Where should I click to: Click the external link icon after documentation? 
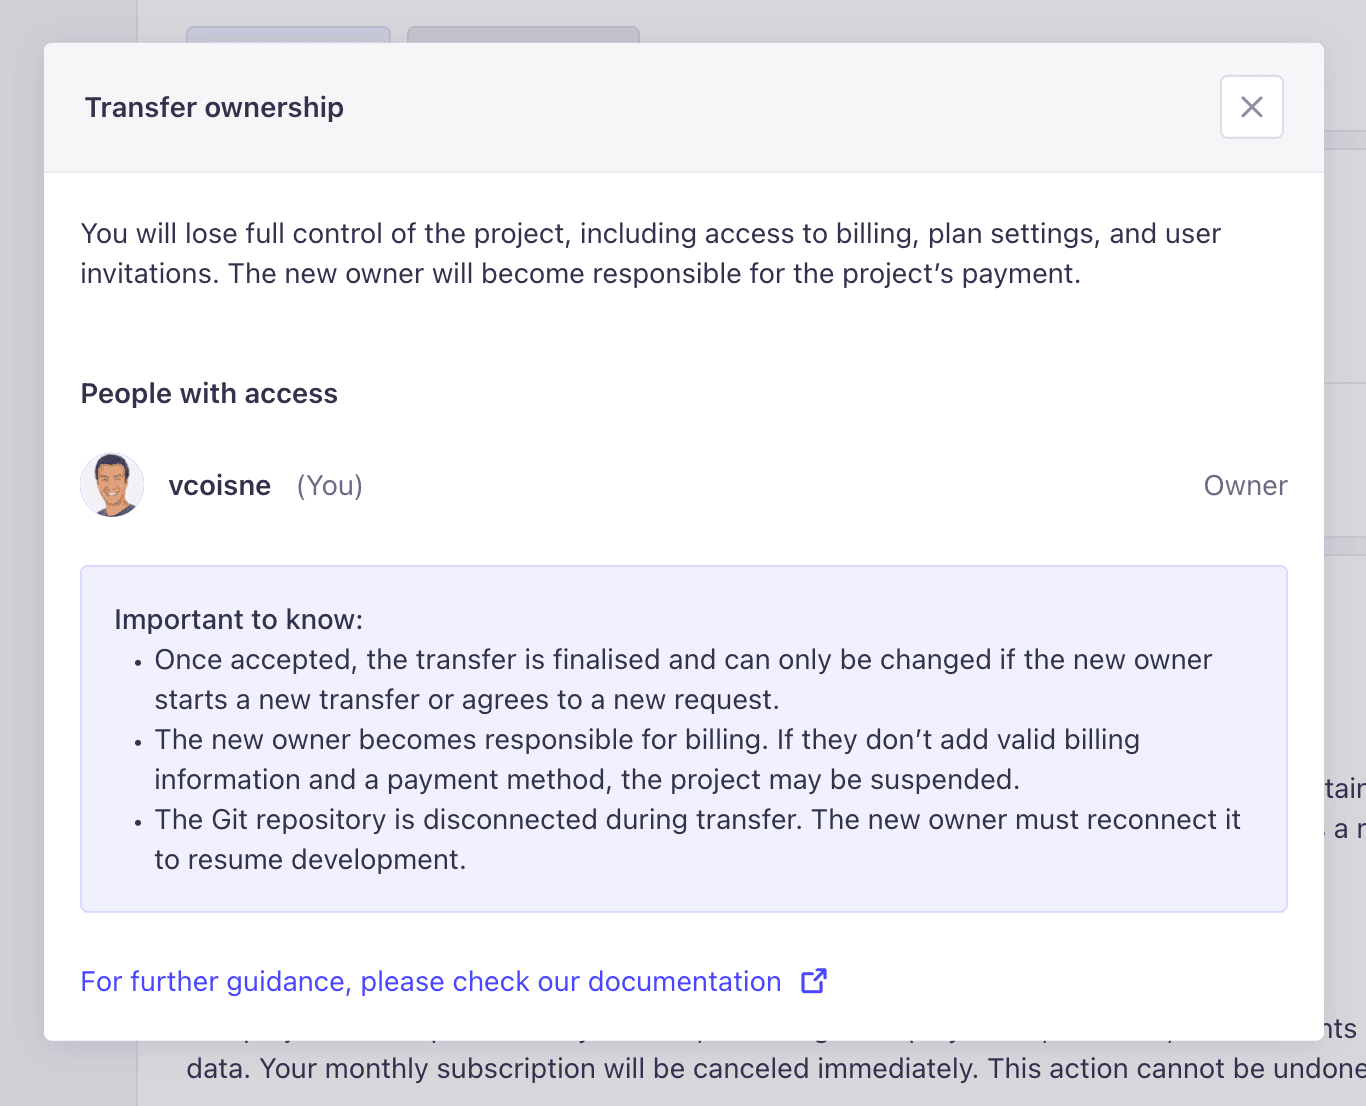click(x=814, y=981)
